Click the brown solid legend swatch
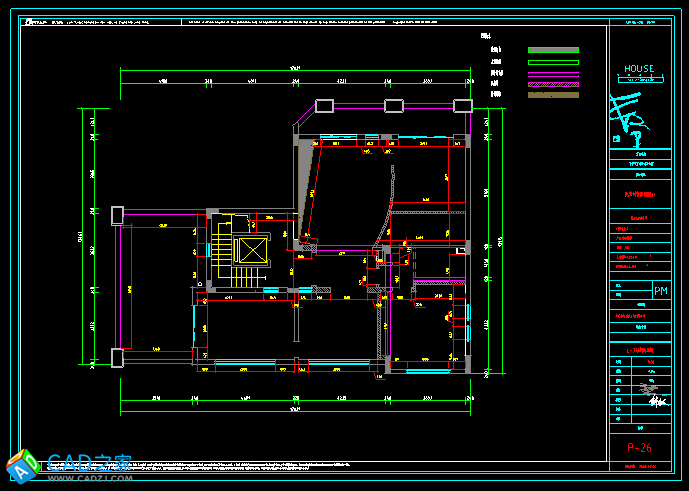689x491 pixels. tap(553, 95)
